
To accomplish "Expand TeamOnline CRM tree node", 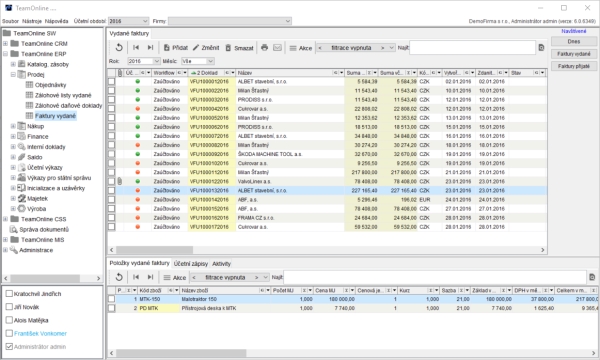I will (x=5, y=44).
